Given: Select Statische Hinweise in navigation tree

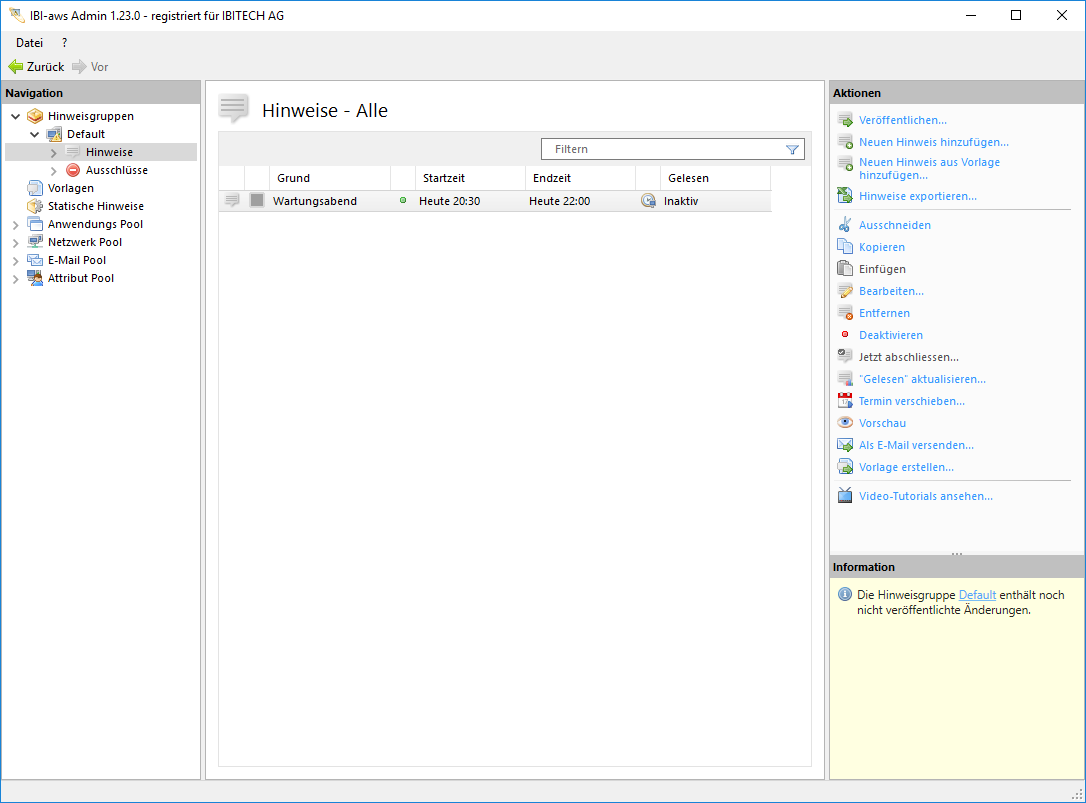Looking at the screenshot, I should 95,206.
